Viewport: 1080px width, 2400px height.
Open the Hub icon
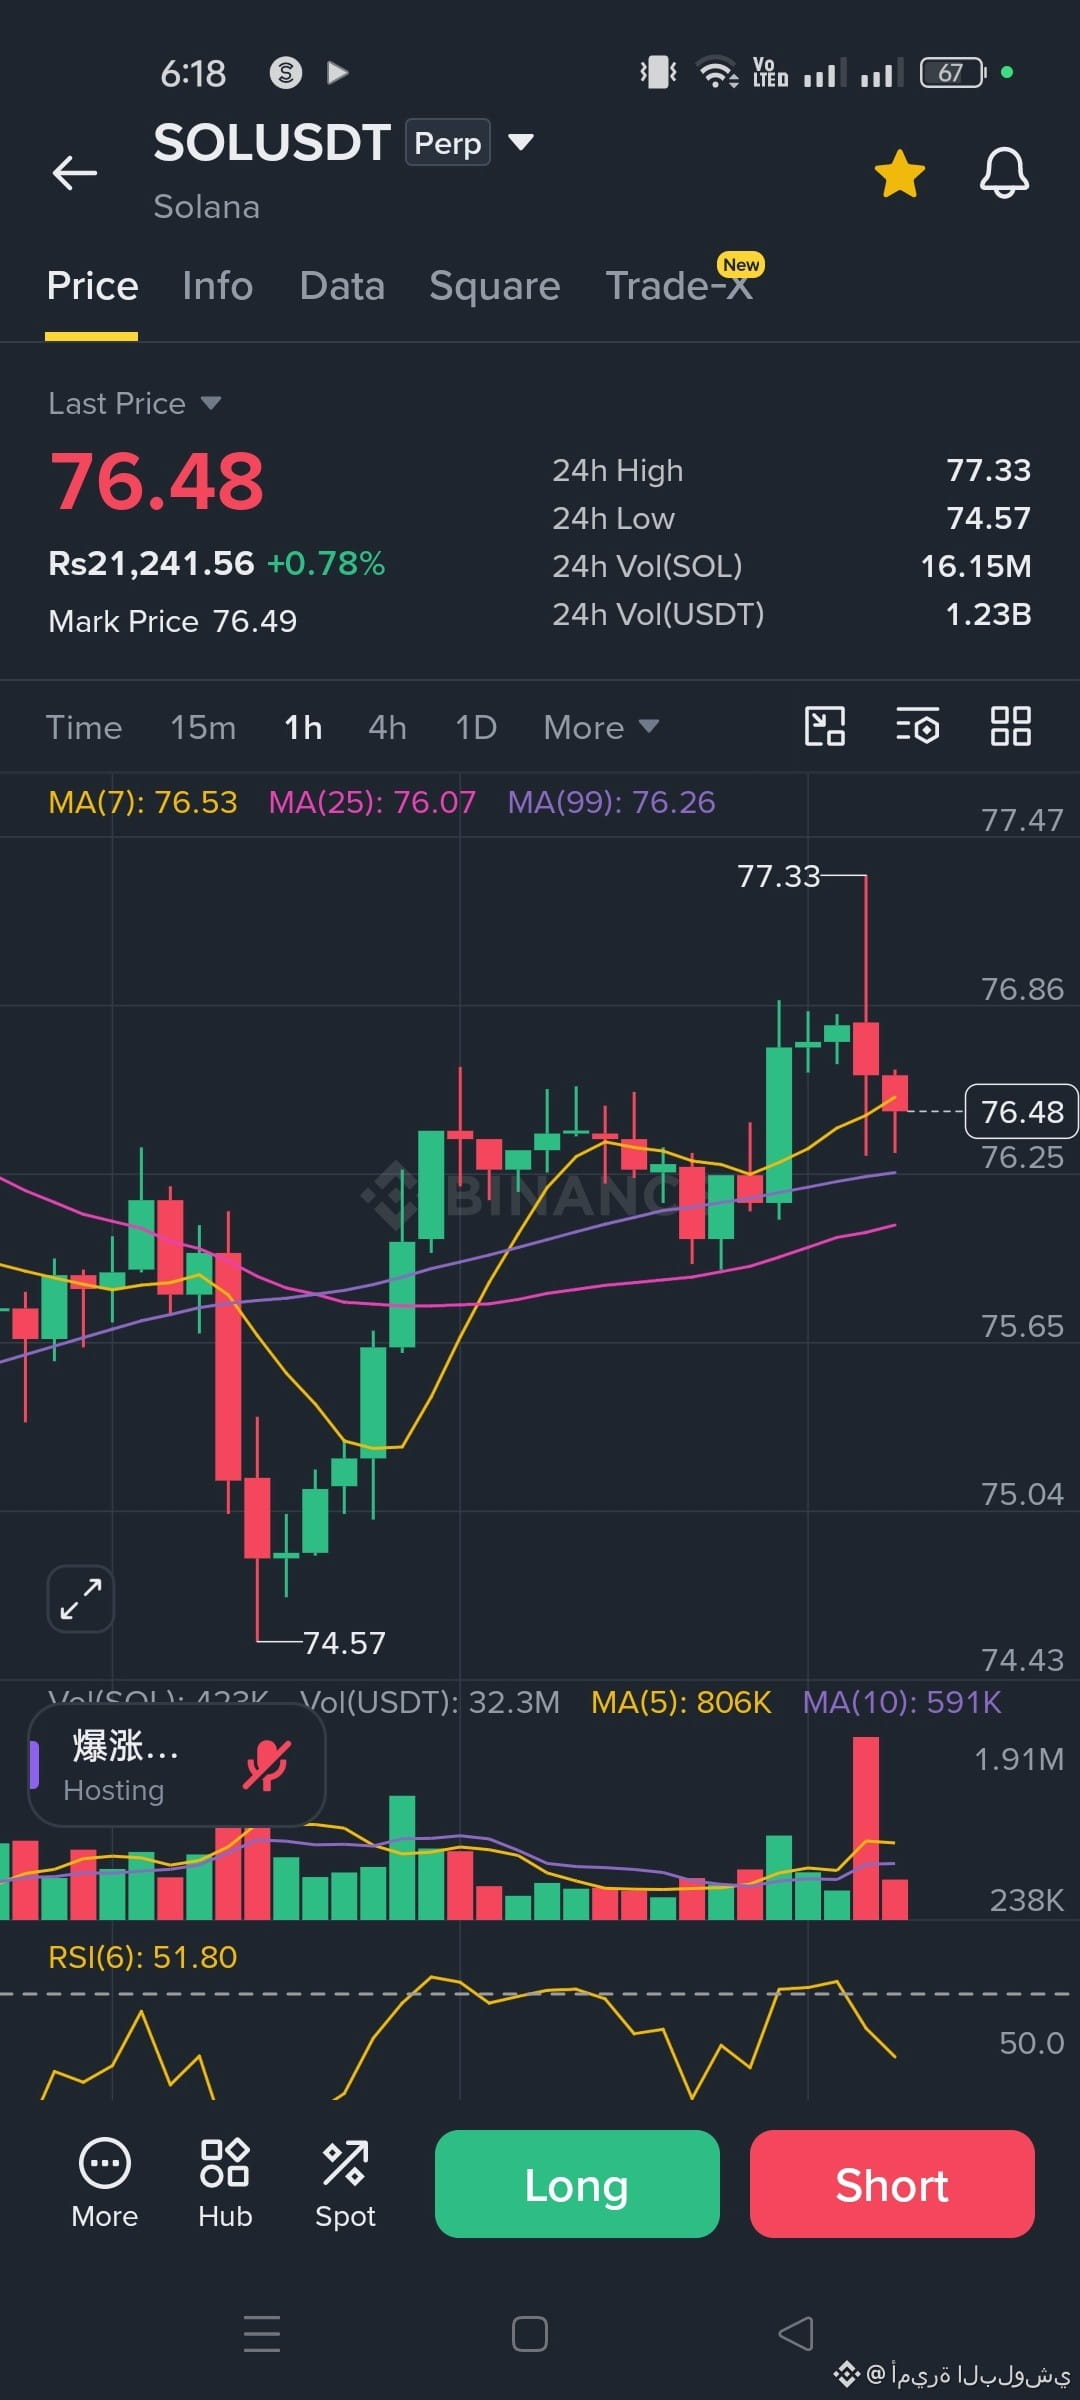point(225,2185)
